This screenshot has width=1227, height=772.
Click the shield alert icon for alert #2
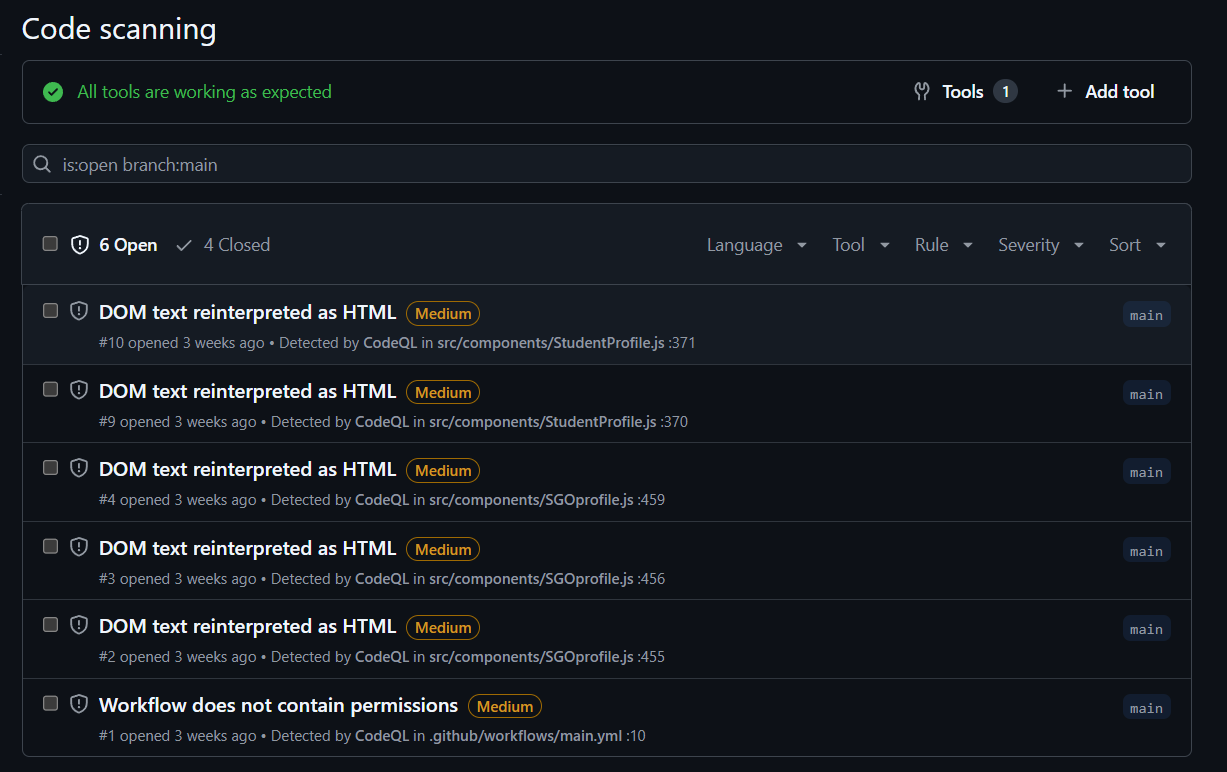(x=79, y=625)
